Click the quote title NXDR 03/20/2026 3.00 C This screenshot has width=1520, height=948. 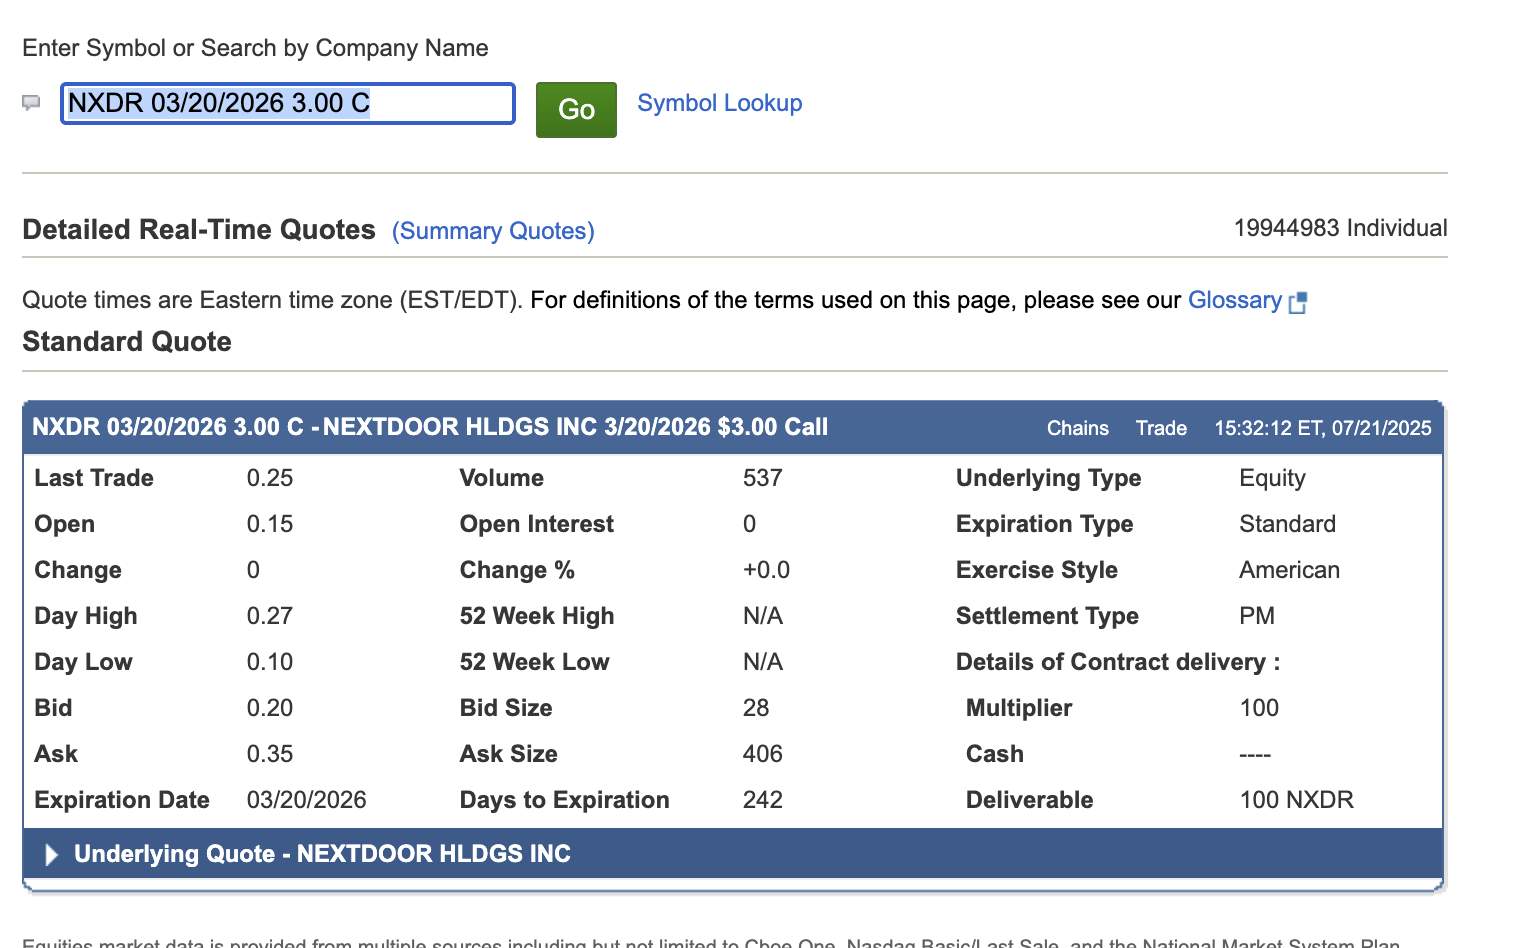(168, 427)
